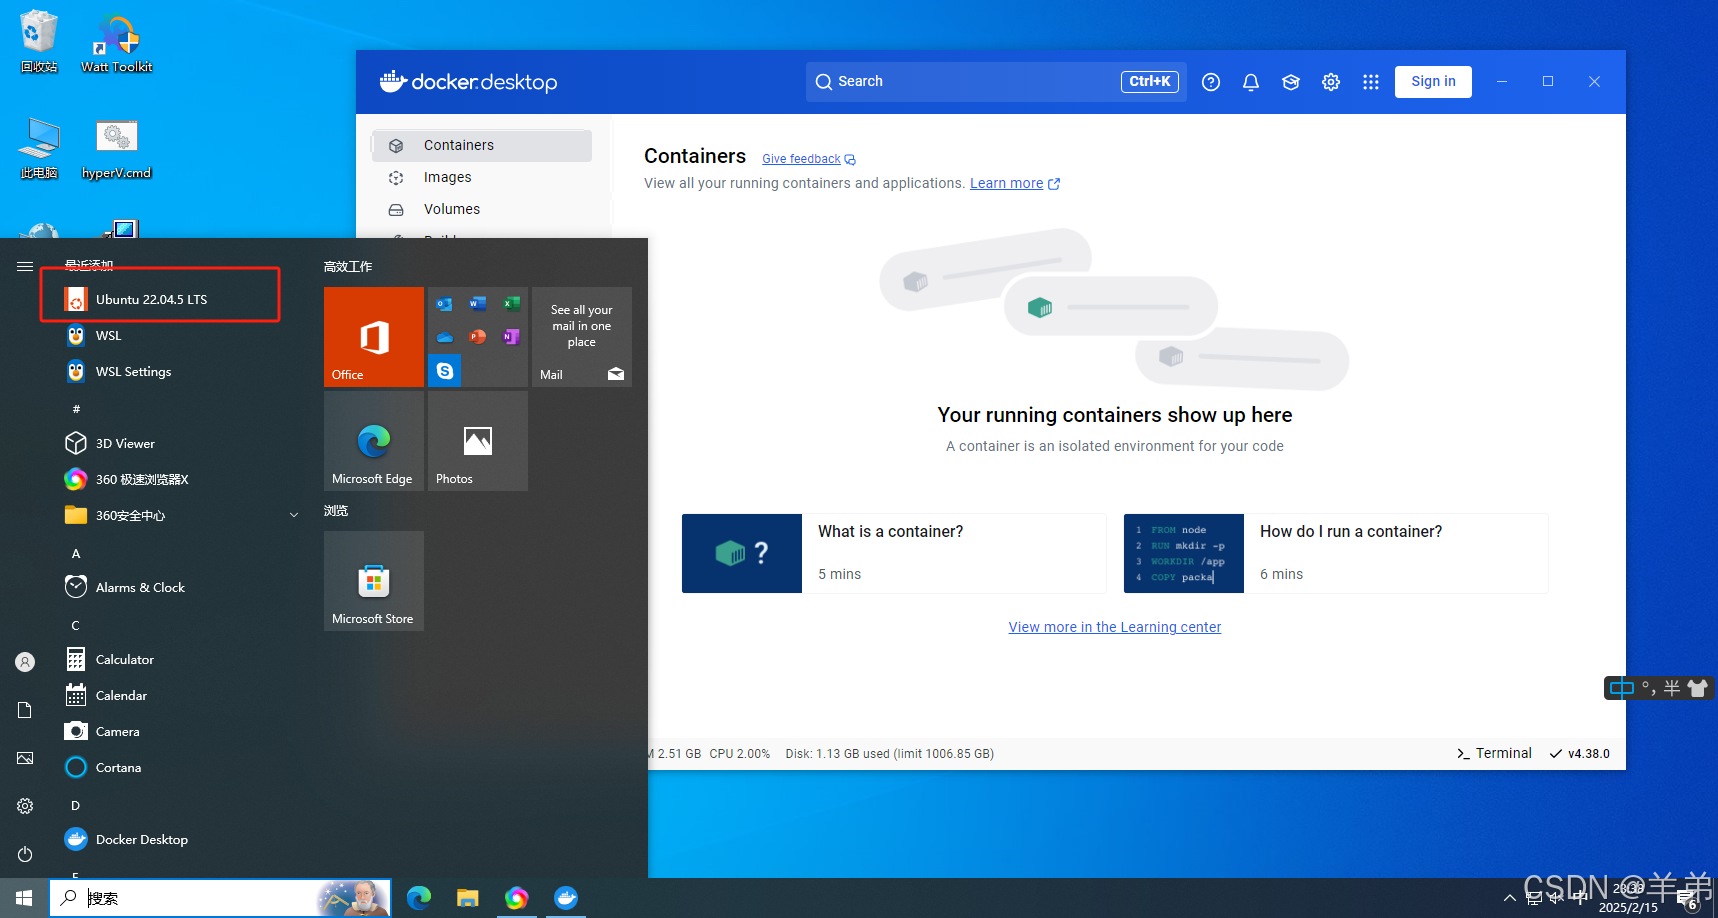Open Terminal in Docker status bar

point(1494,753)
